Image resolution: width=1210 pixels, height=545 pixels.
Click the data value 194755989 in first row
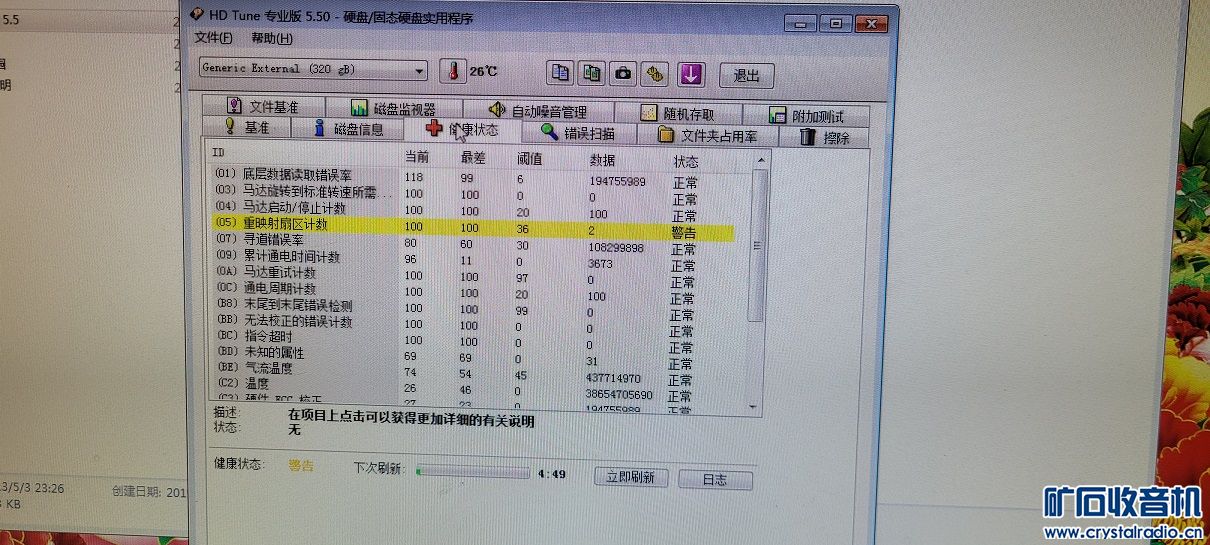tap(616, 181)
